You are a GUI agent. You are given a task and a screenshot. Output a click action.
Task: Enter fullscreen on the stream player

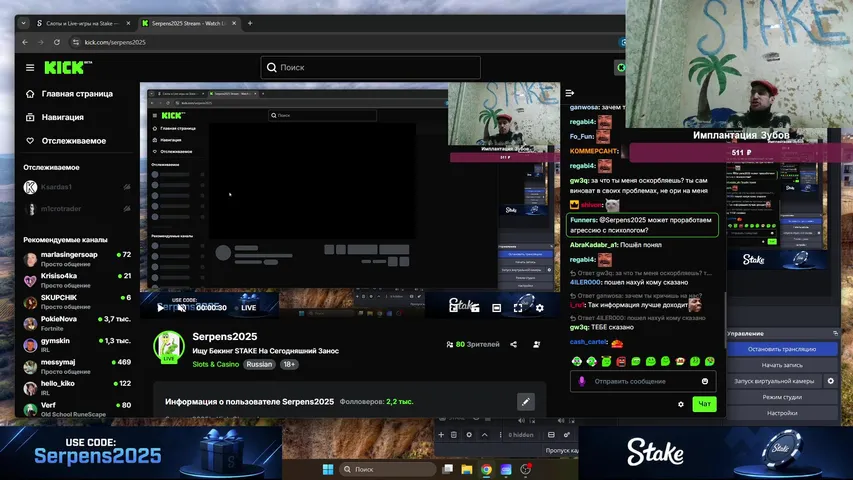click(518, 307)
